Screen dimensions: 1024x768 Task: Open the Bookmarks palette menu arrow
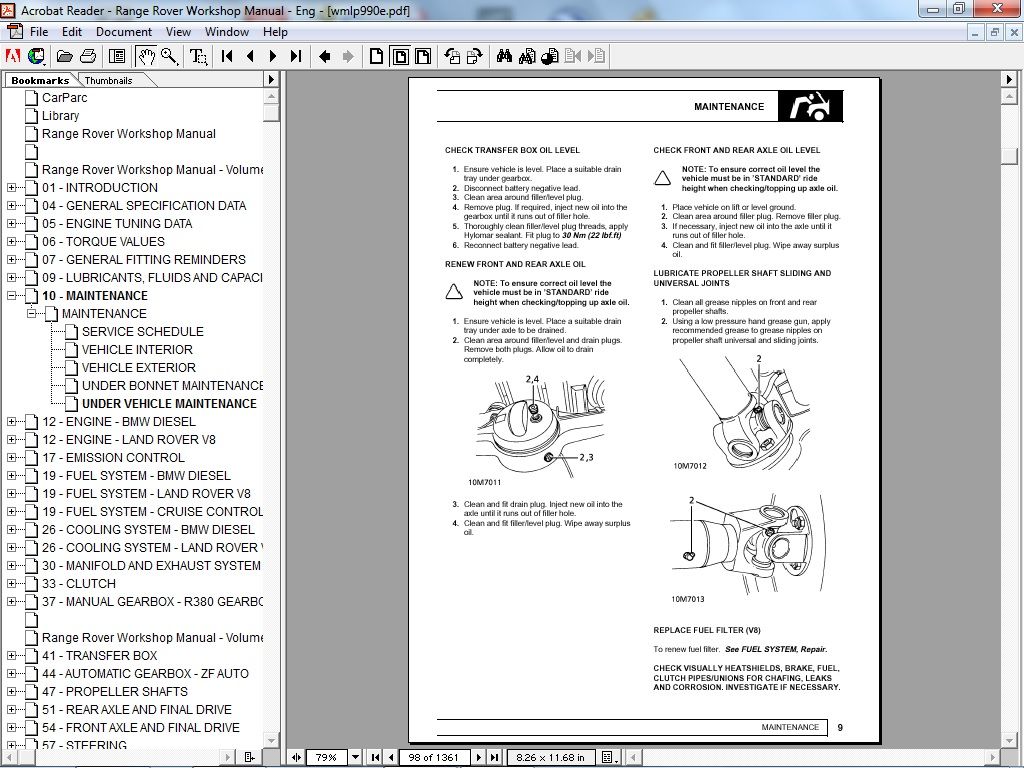click(271, 80)
